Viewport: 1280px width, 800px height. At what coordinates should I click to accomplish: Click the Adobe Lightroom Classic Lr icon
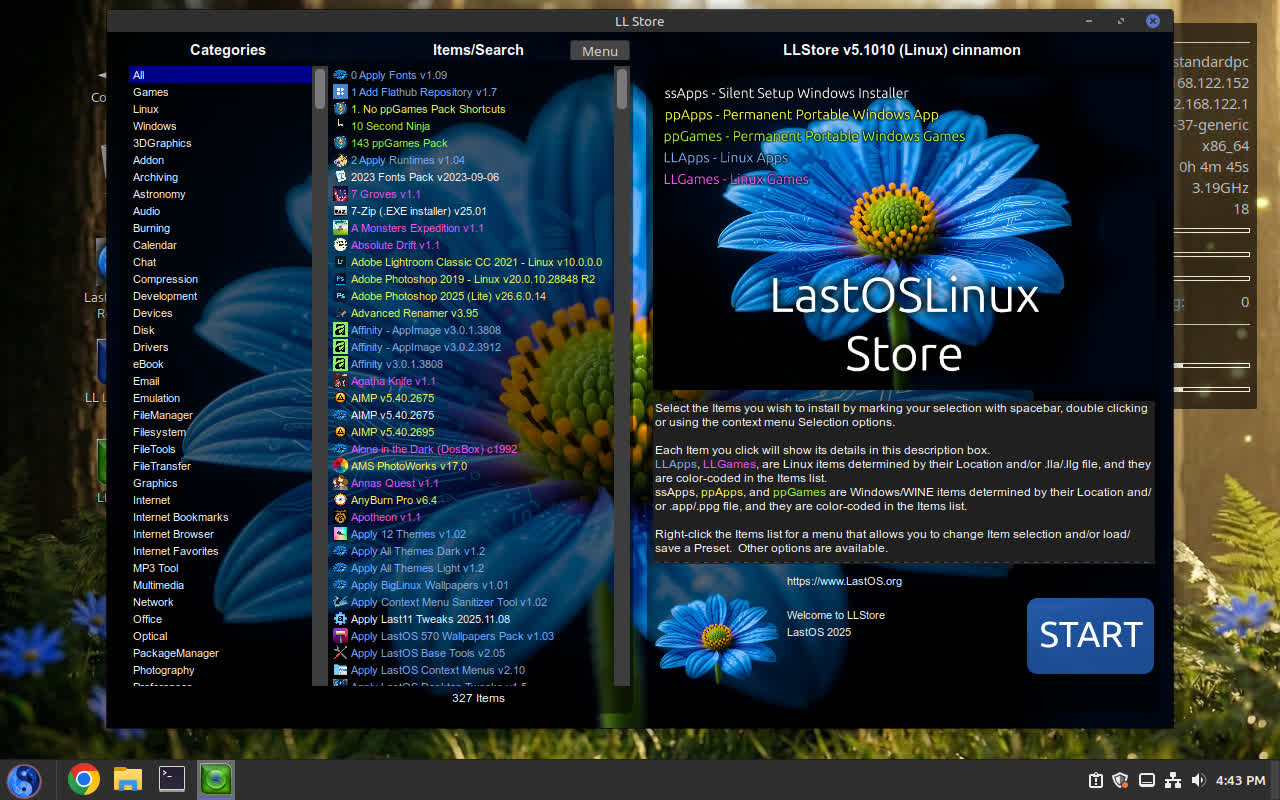coord(340,262)
